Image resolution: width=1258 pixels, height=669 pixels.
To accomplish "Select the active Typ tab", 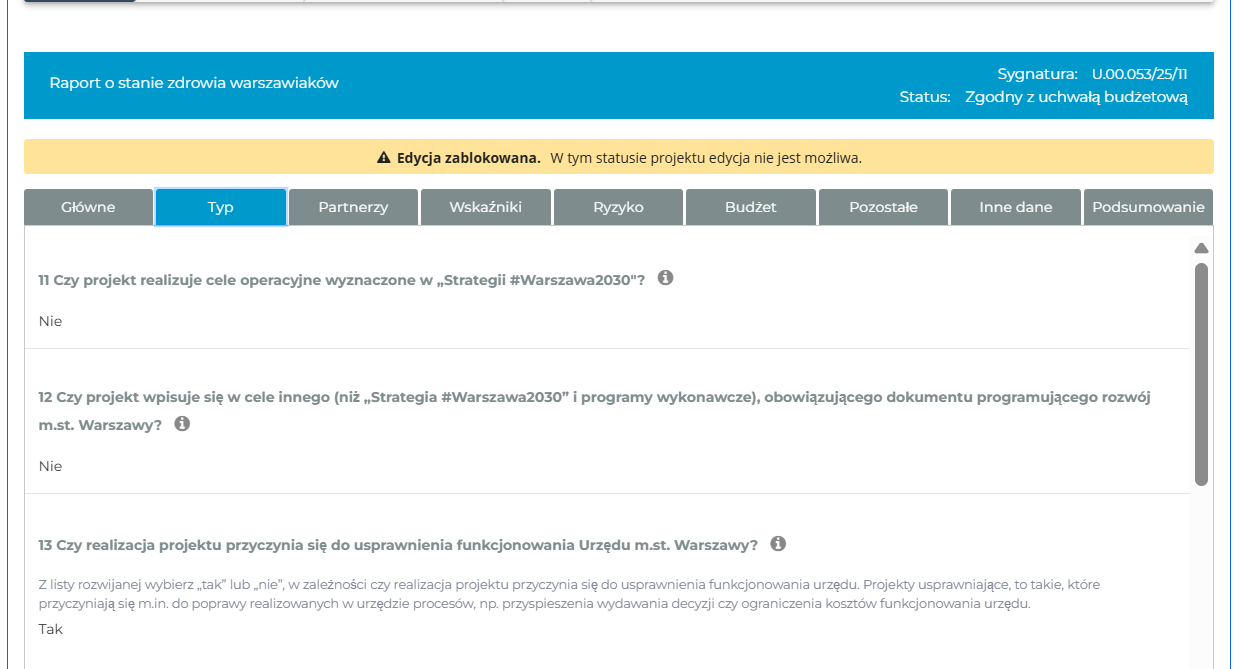I will coord(221,207).
